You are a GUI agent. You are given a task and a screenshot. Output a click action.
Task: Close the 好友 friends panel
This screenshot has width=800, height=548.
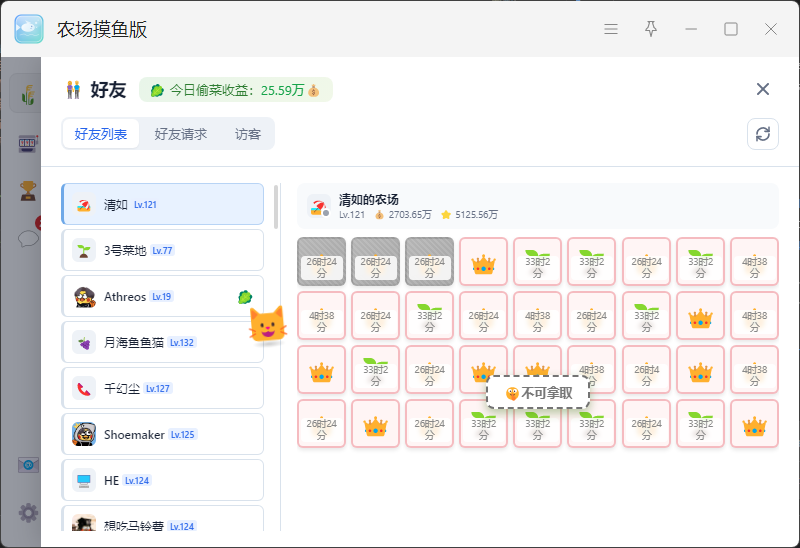tap(763, 89)
